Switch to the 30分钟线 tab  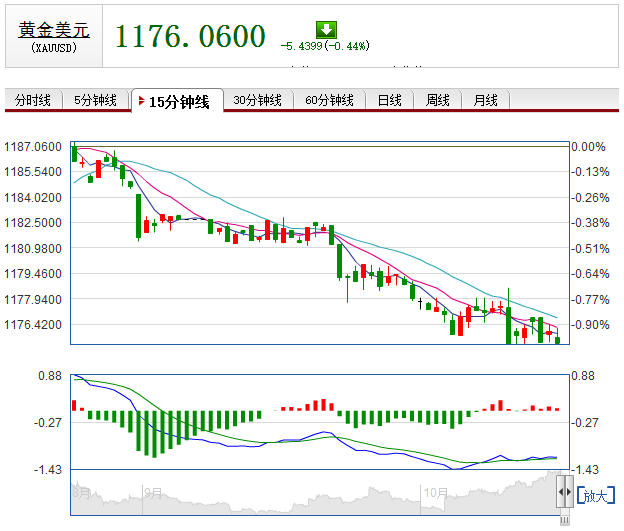coord(257,100)
